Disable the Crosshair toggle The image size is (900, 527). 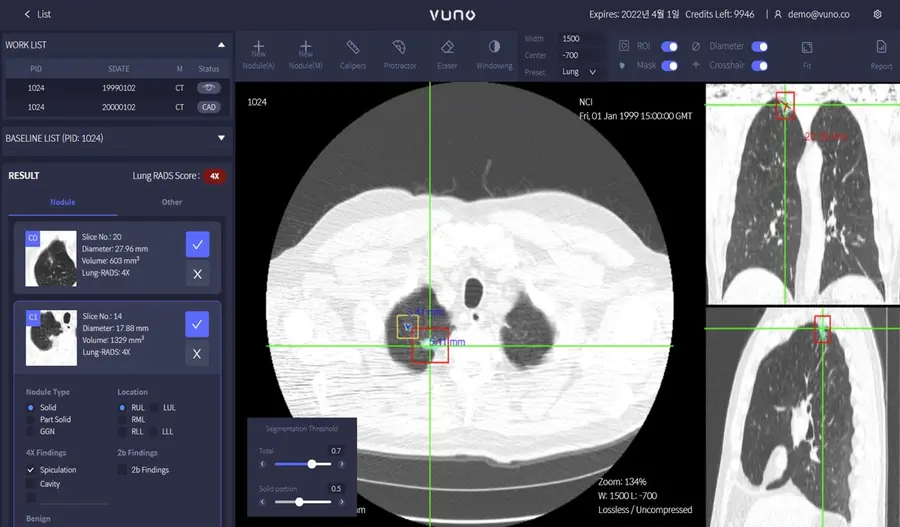pos(759,65)
